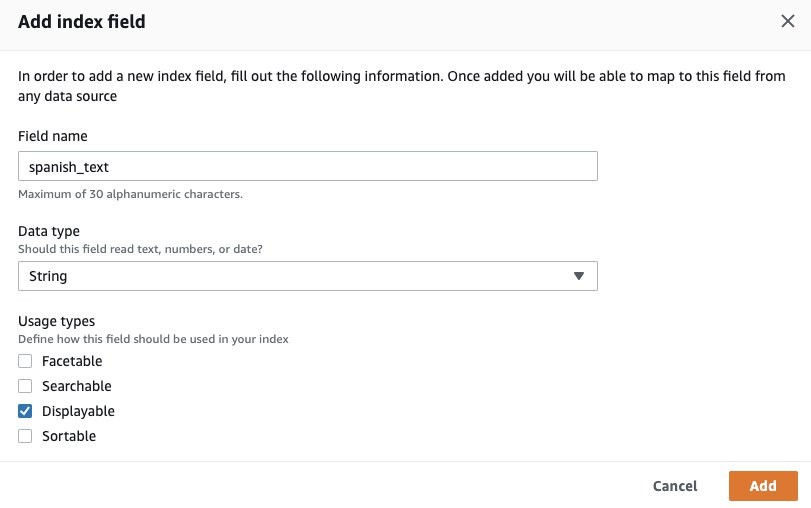811x508 pixels.
Task: Uncheck the Displayable checkbox
Action: pyautogui.click(x=25, y=411)
